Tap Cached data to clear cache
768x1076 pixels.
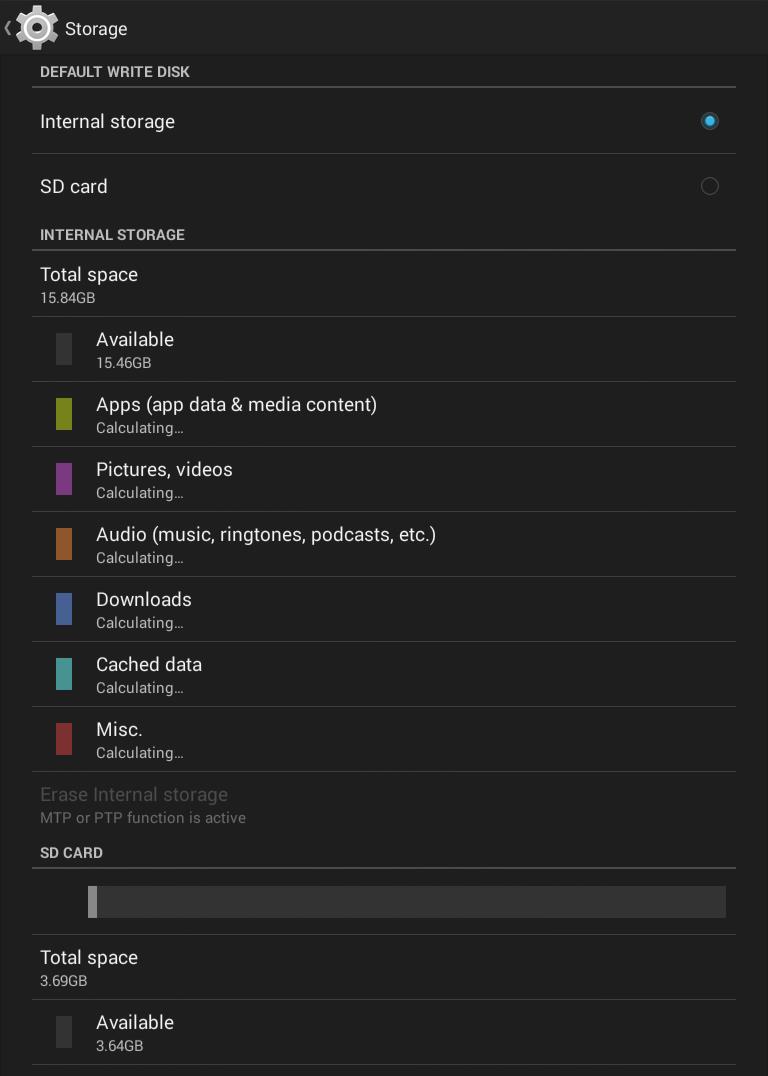click(x=149, y=674)
